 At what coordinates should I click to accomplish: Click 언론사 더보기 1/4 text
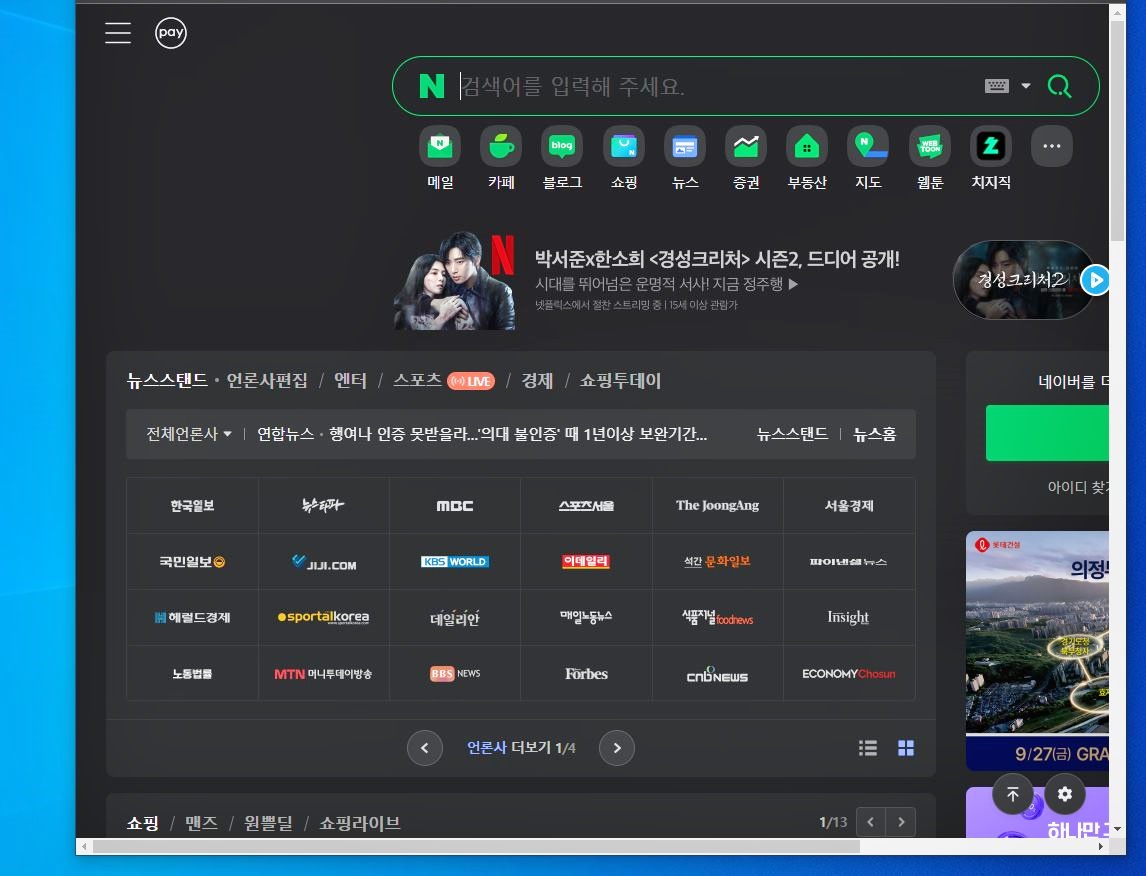[521, 748]
